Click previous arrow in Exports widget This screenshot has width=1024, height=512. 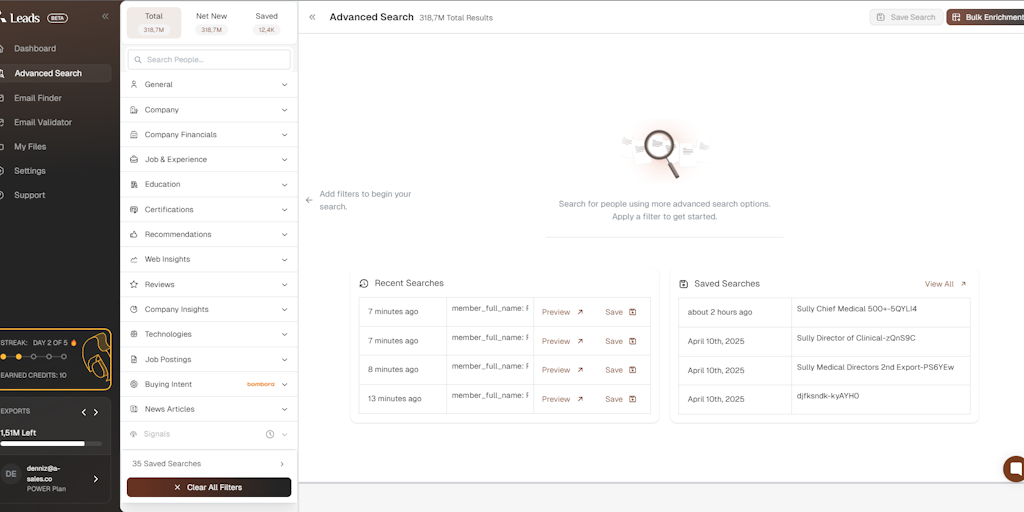84,412
